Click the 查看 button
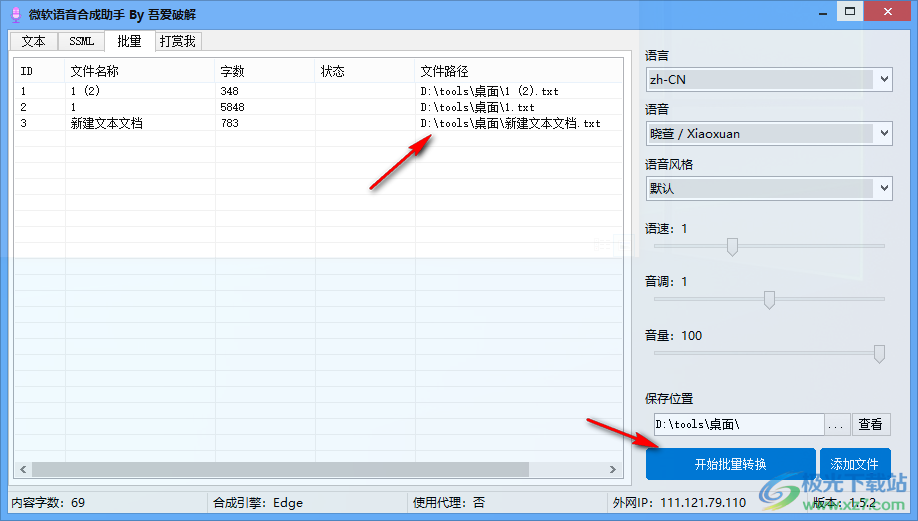Viewport: 918px width, 521px height. pos(871,424)
